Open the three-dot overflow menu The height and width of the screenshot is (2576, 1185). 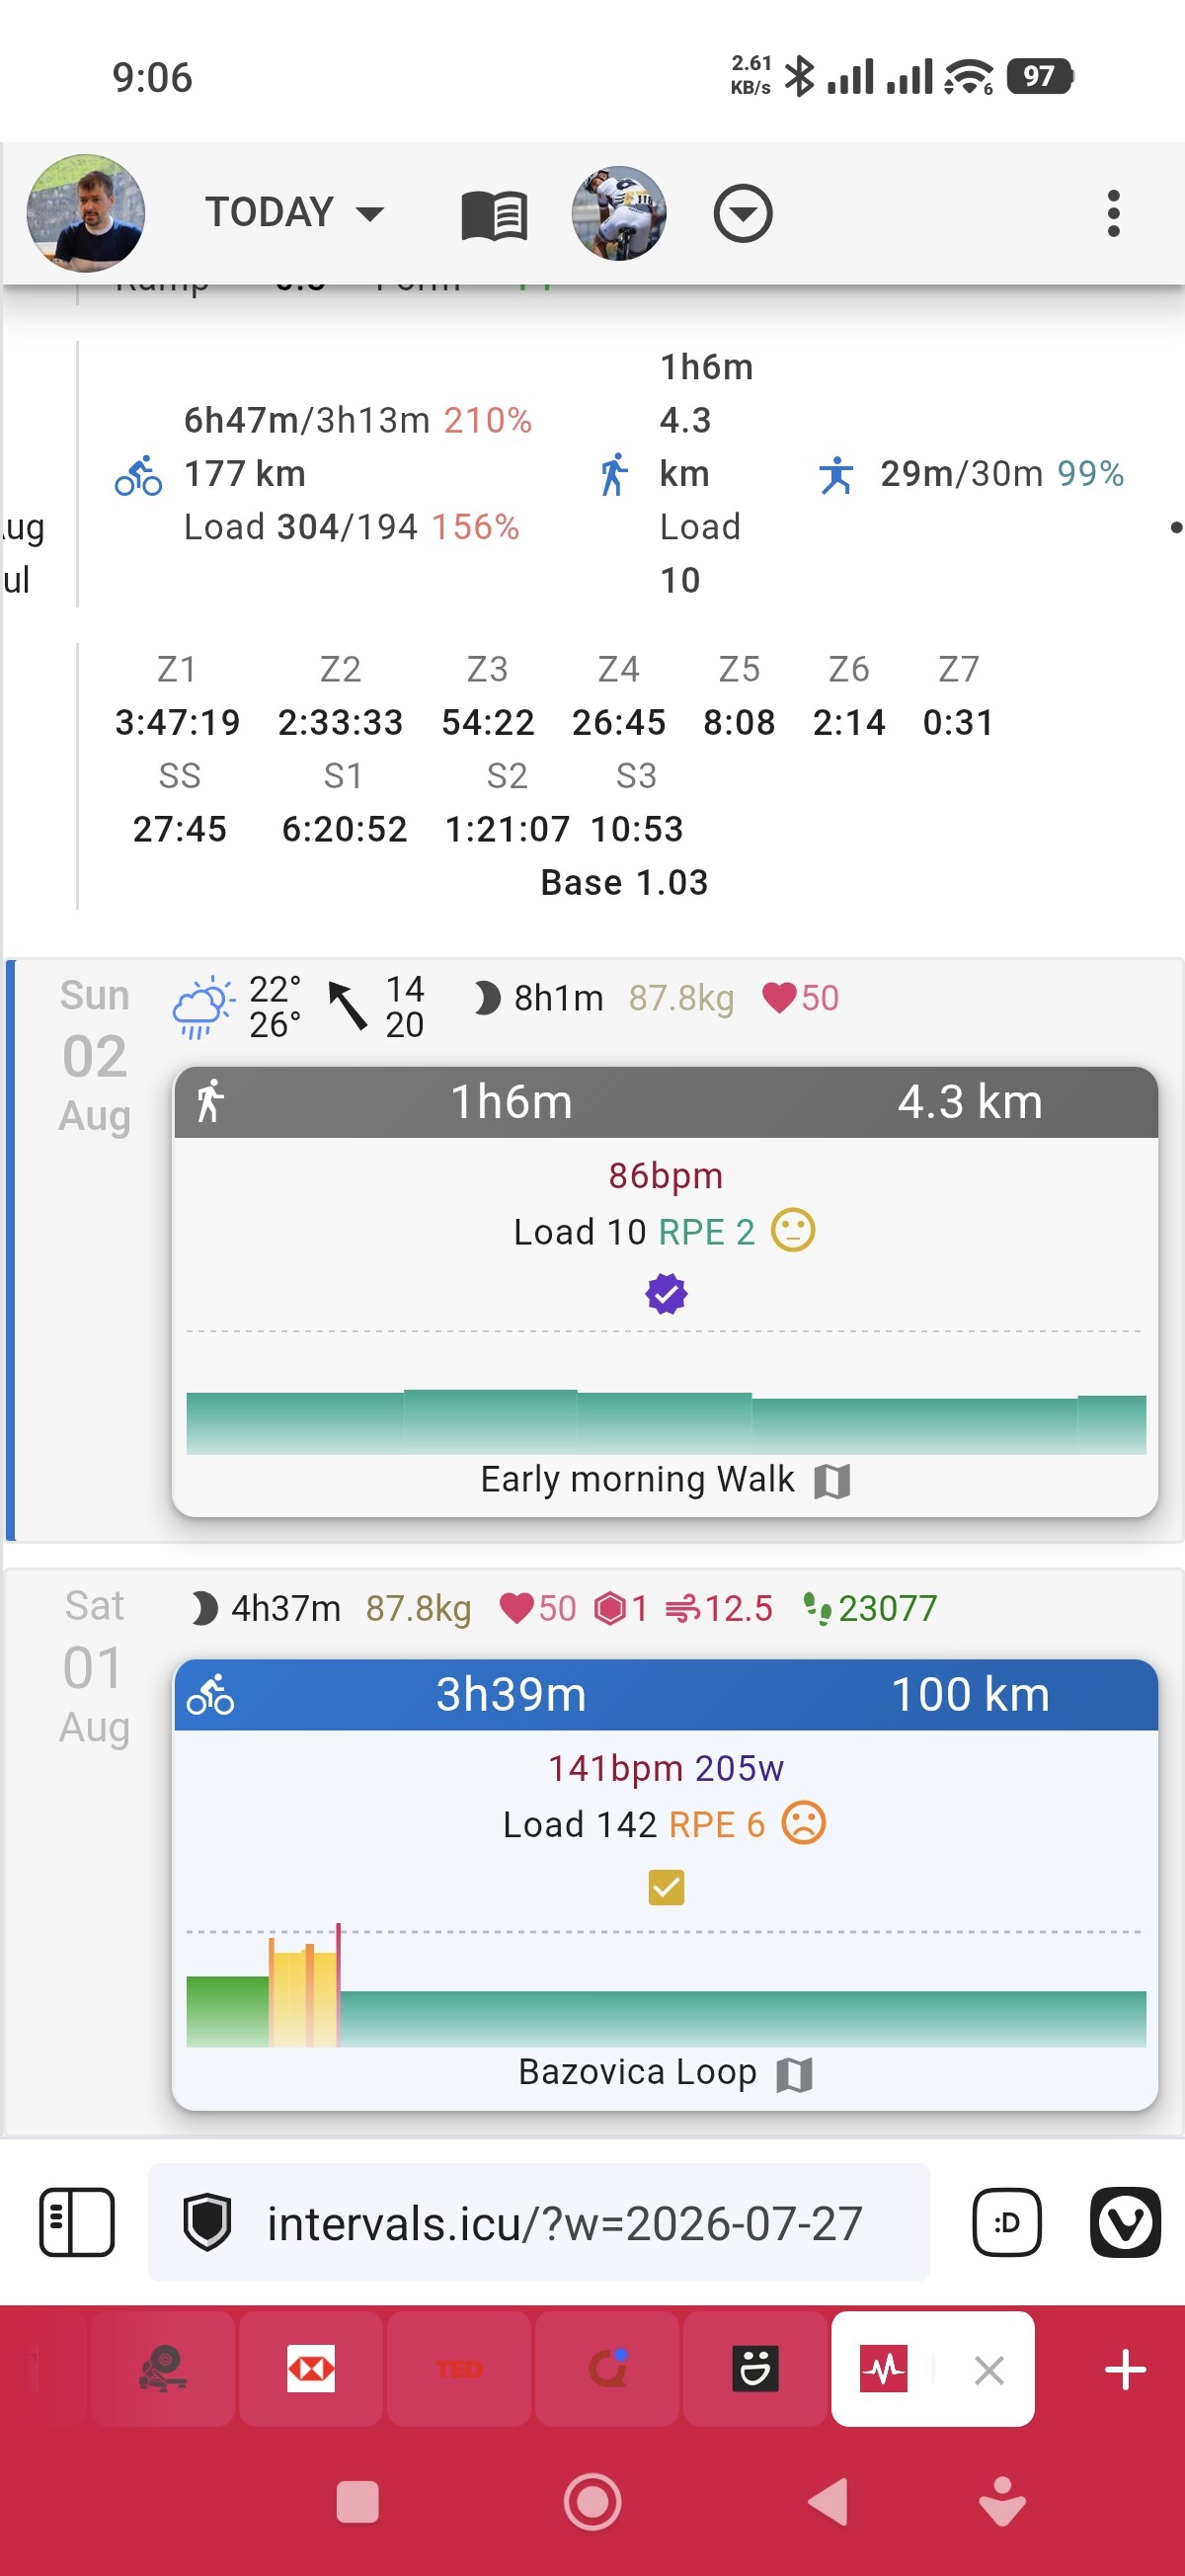[1113, 213]
